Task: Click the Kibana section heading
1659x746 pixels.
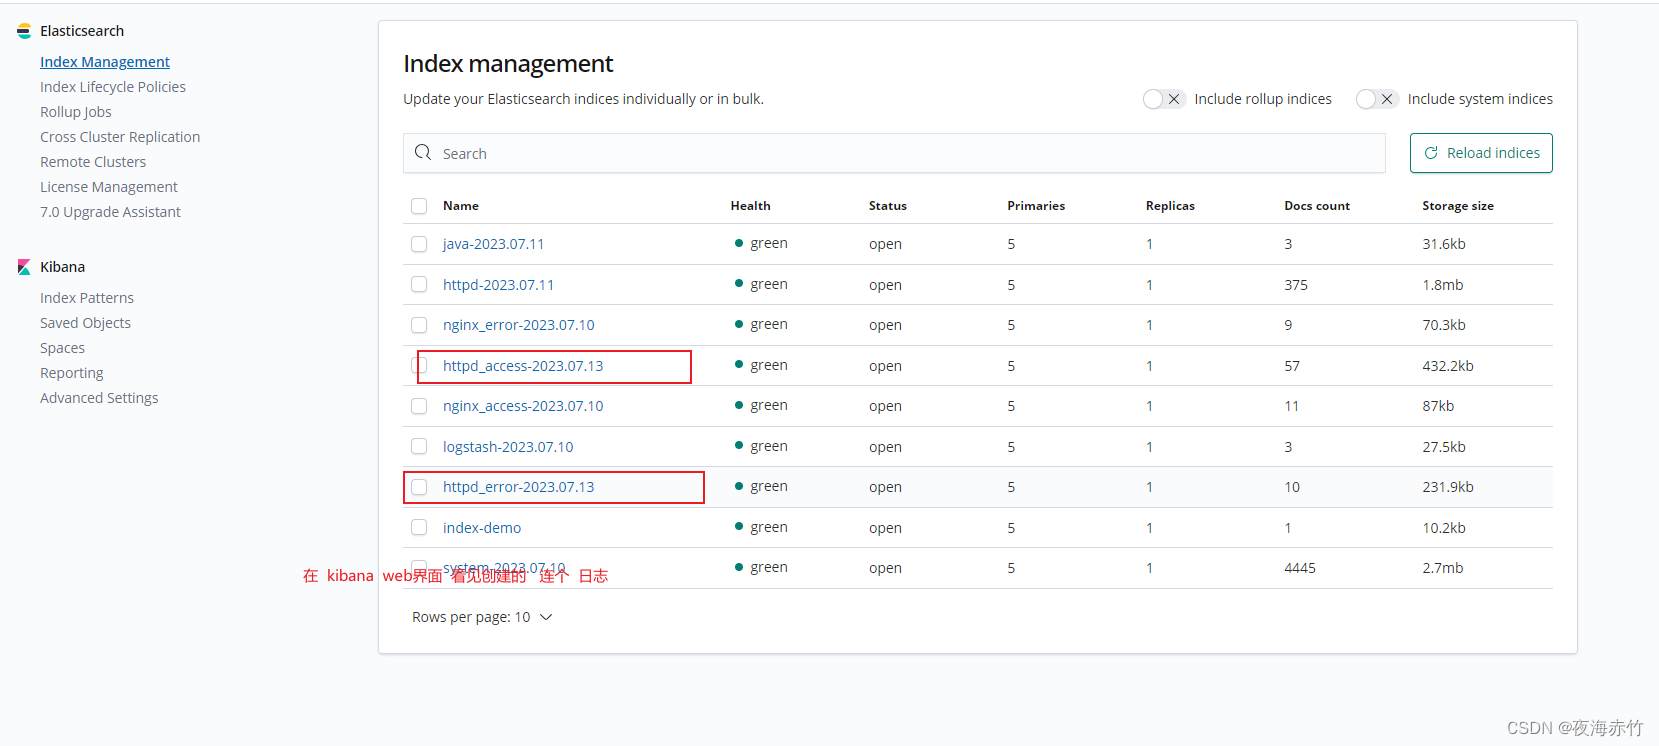Action: 62,267
